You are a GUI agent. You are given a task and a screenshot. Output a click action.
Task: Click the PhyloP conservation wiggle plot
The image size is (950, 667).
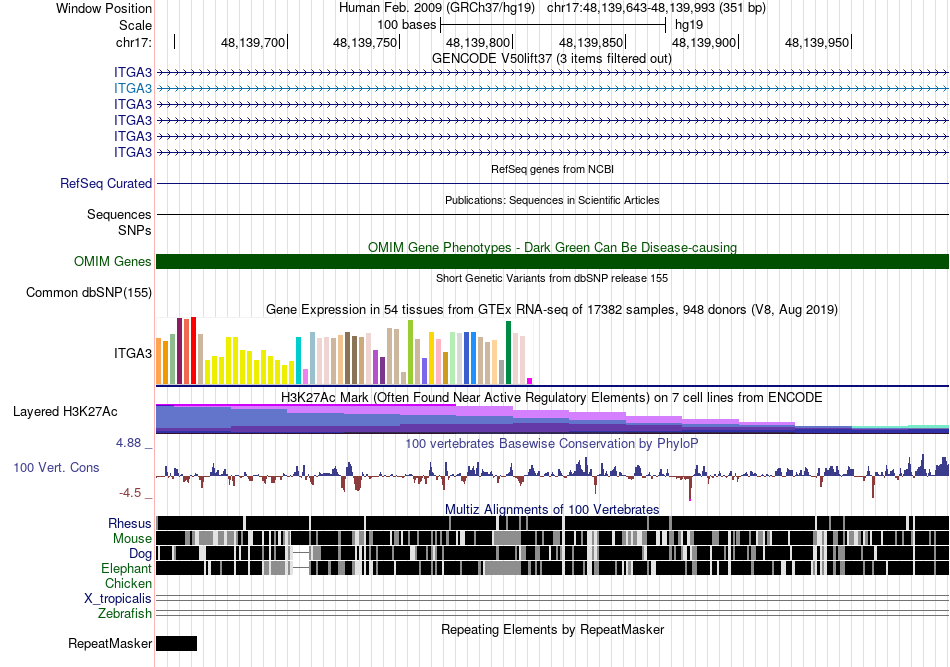pos(552,476)
